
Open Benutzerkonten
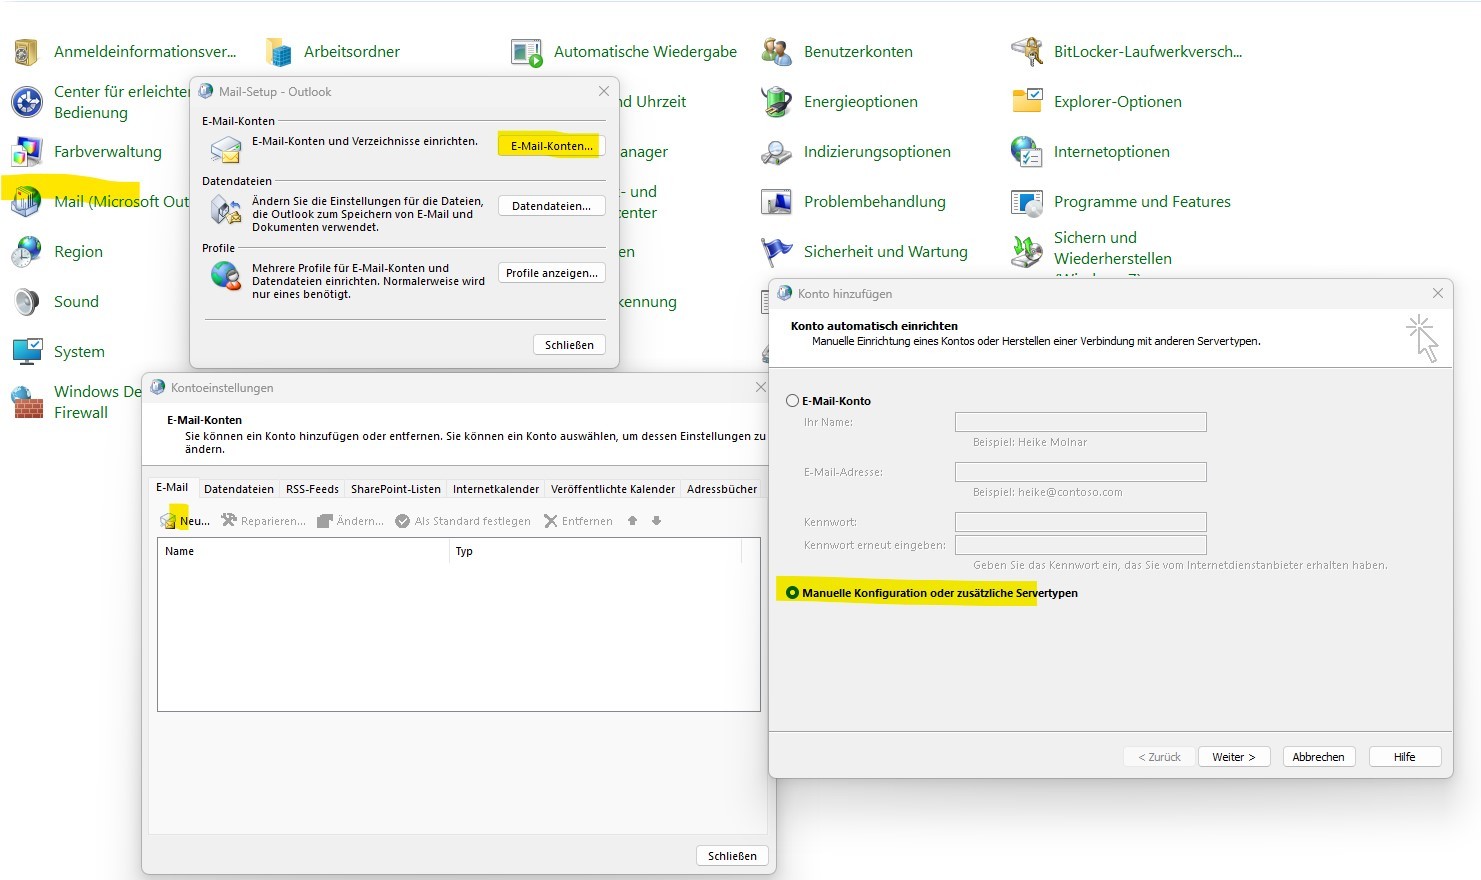tap(857, 51)
